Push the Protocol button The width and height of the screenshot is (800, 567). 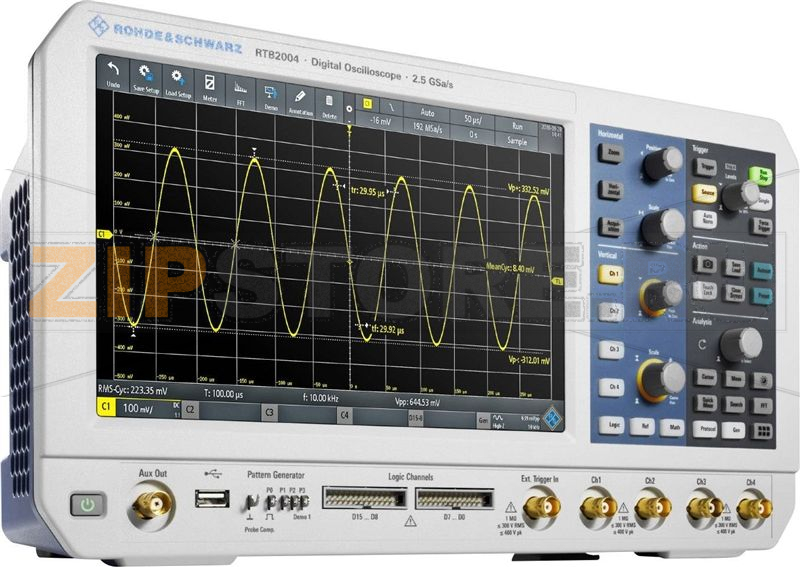707,429
